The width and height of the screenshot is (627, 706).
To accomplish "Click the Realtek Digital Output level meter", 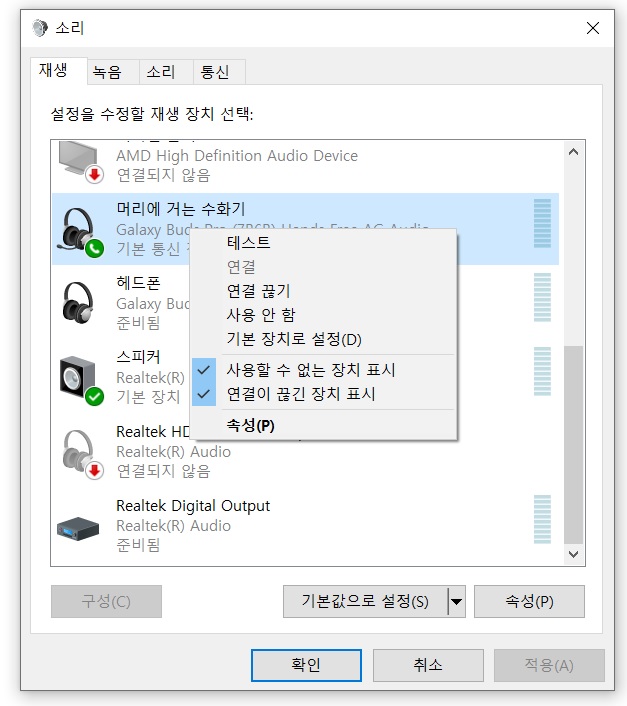I will click(x=542, y=519).
